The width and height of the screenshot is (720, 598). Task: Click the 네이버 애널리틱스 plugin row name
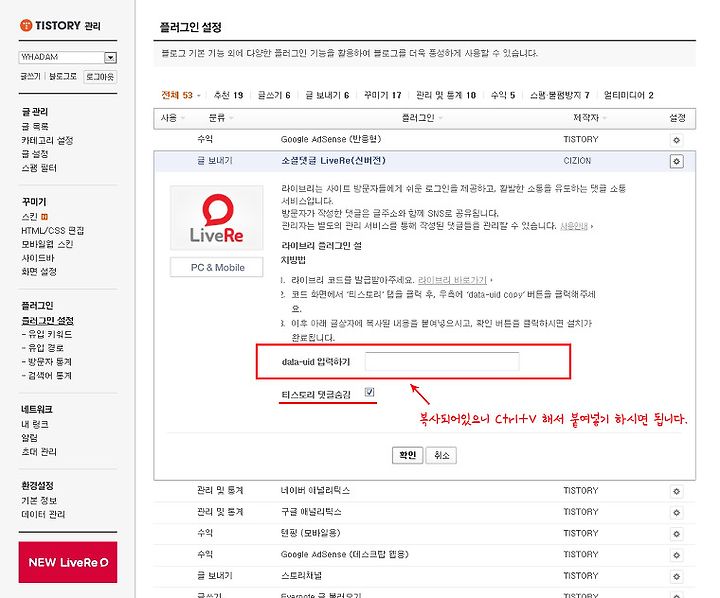tap(315, 491)
